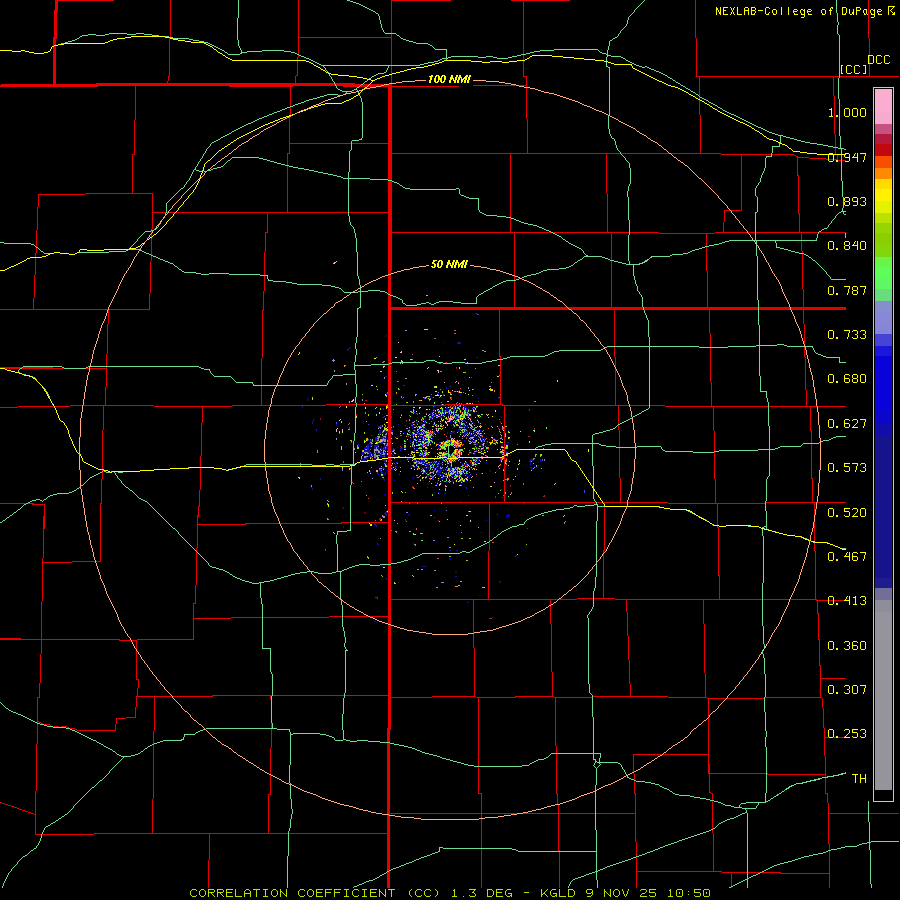
Task: Select the 0.840 color scale value
Action: 847,246
